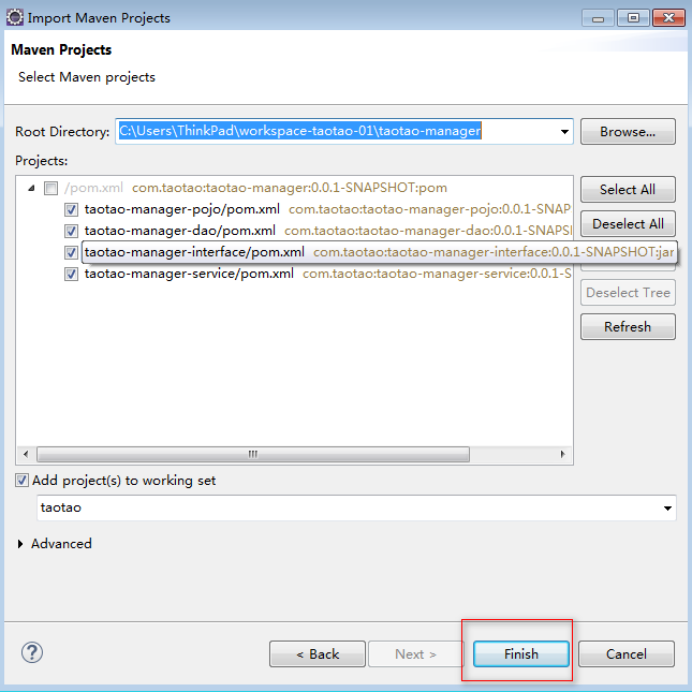The height and width of the screenshot is (692, 692).
Task: Uncheck taotao-manager-dao/pom.xml checkbox
Action: (x=71, y=231)
